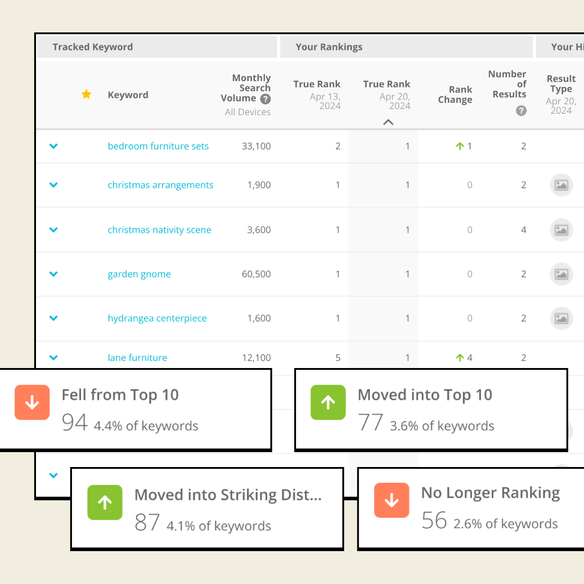
Task: Open Number of Results help icon
Action: pos(521,111)
